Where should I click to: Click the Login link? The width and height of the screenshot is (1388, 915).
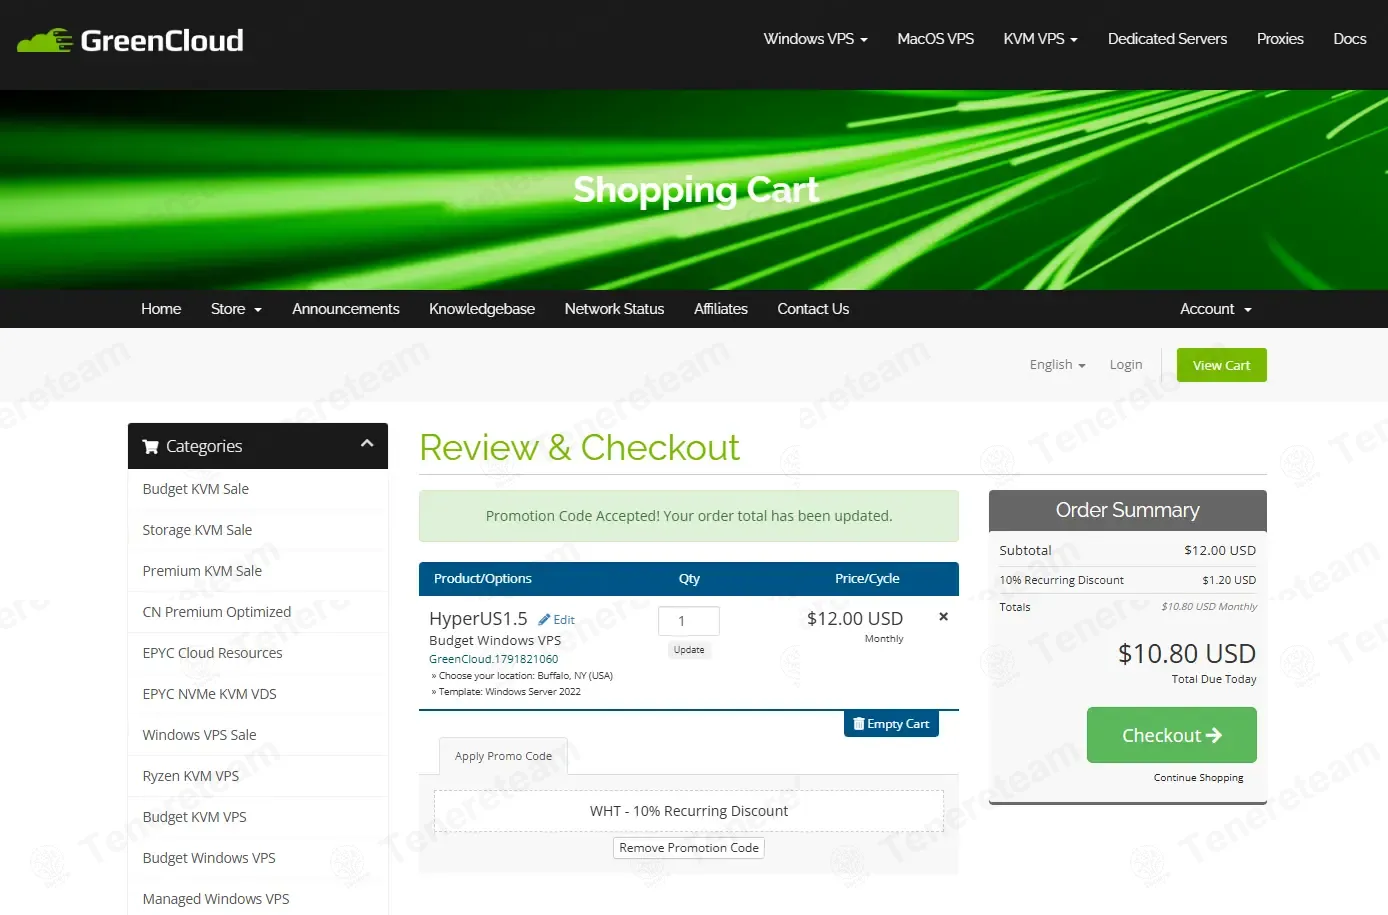pos(1126,365)
